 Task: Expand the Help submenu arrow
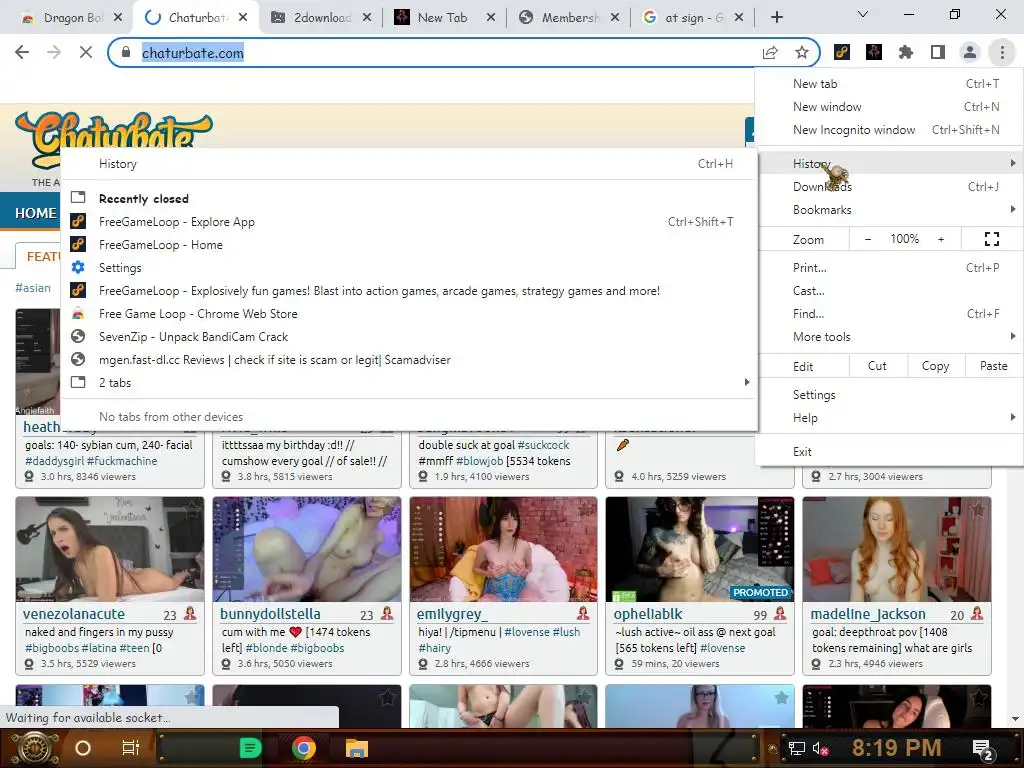tap(1012, 417)
